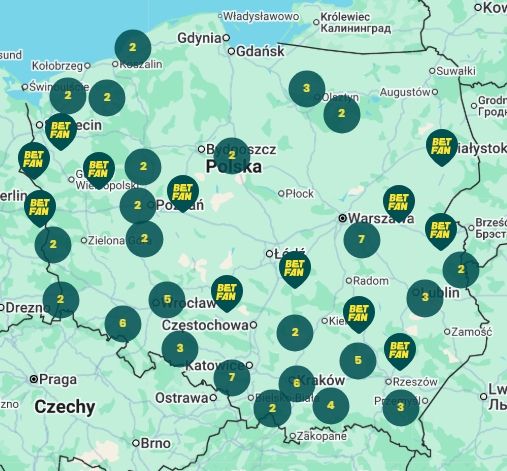Select the BetFan marker by Szczecin

click(61, 131)
